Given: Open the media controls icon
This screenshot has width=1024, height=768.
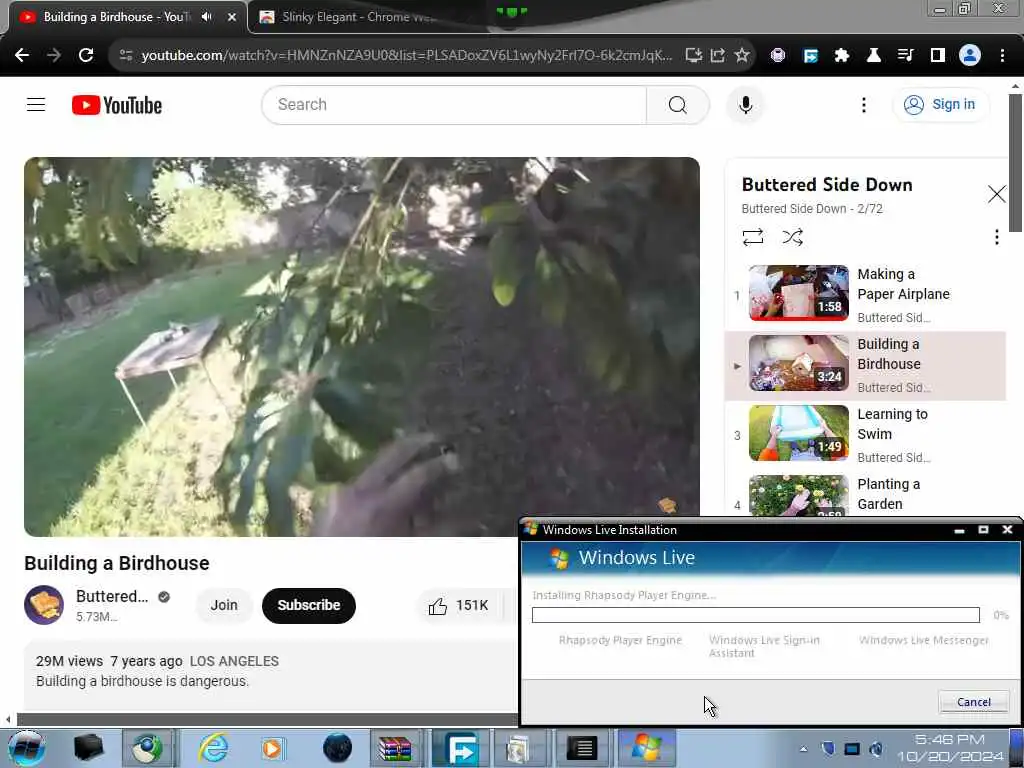Looking at the screenshot, I should (x=905, y=56).
